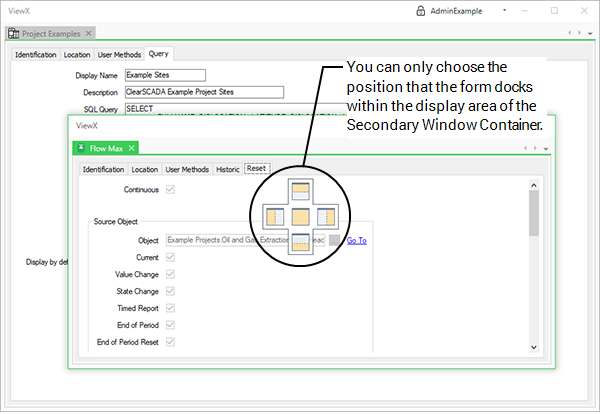
Task: Click the object browse button beside Go To
Action: 334,240
